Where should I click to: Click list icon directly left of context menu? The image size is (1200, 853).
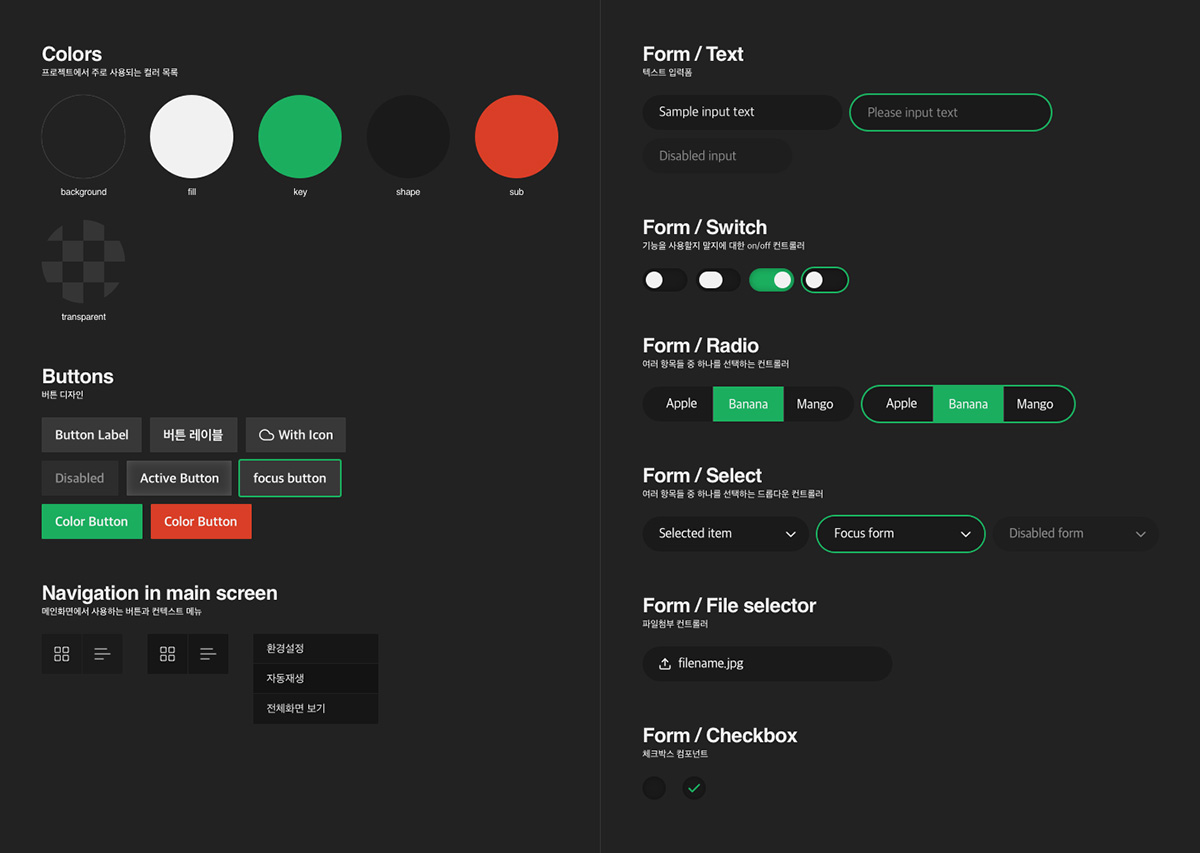pyautogui.click(x=208, y=654)
